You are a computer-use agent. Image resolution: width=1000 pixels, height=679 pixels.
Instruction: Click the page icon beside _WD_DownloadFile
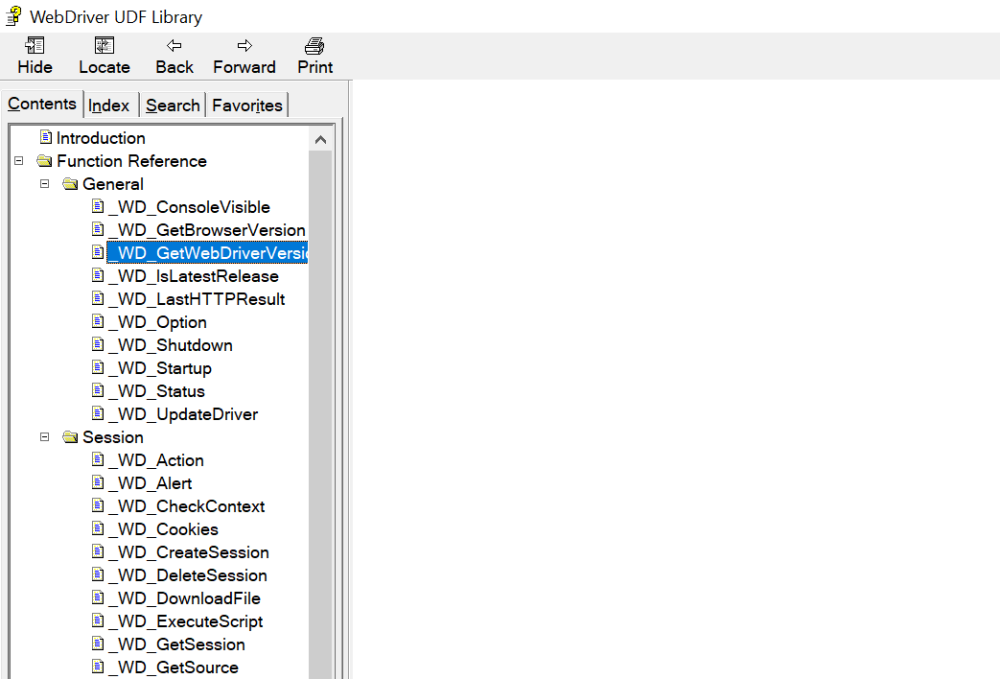(98, 597)
